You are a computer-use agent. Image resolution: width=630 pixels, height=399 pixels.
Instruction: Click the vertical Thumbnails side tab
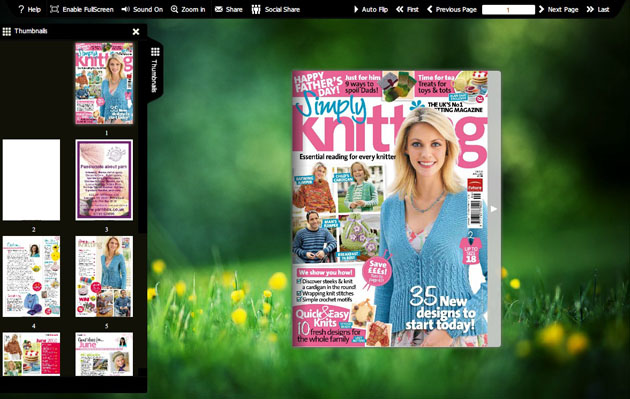click(155, 71)
